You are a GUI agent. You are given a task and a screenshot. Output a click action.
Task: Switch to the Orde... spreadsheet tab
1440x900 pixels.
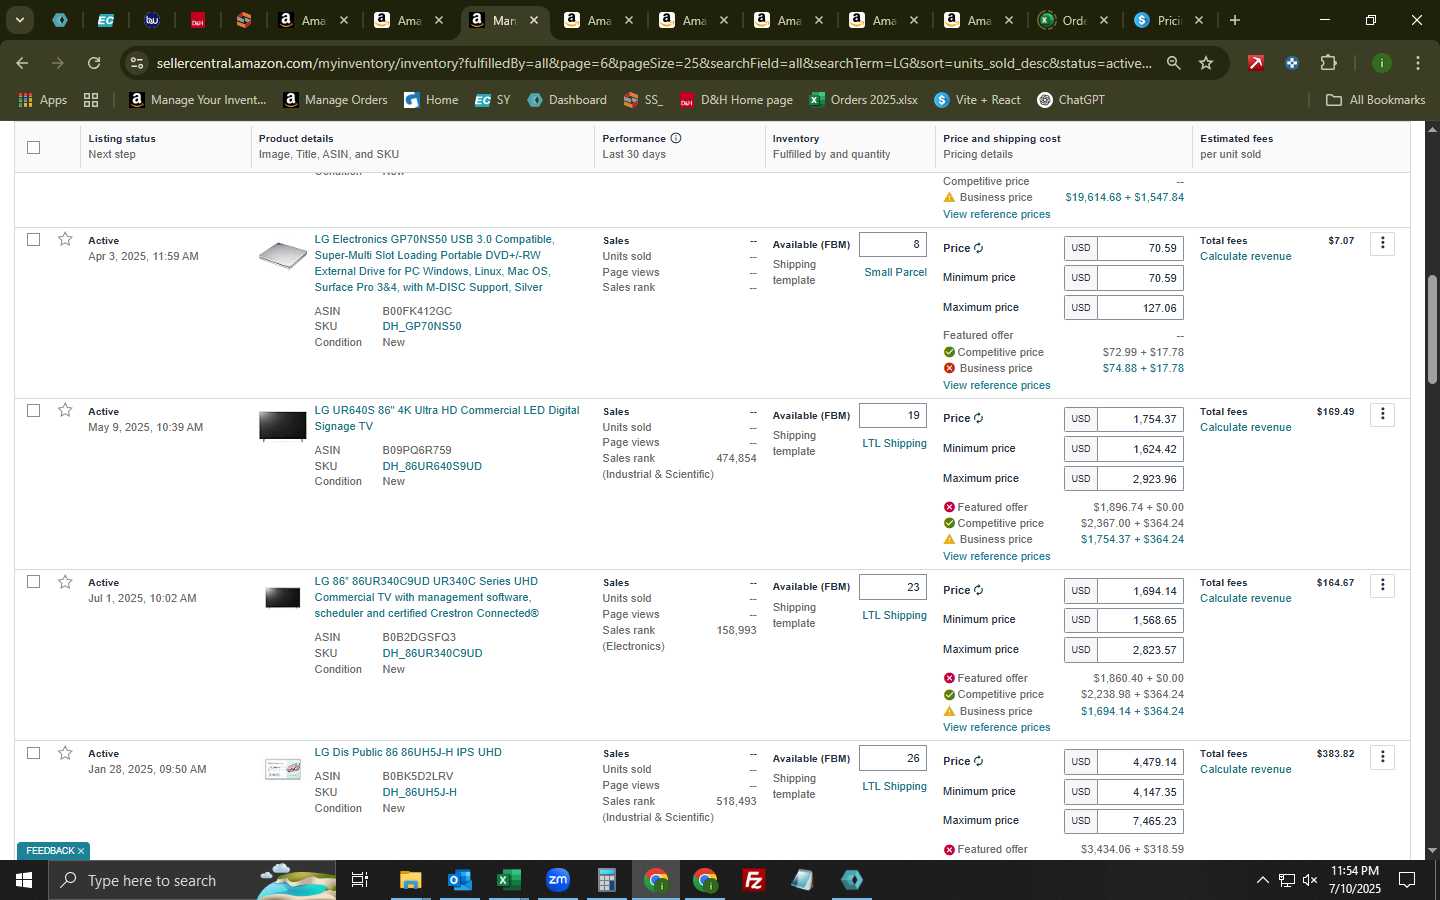(1074, 20)
